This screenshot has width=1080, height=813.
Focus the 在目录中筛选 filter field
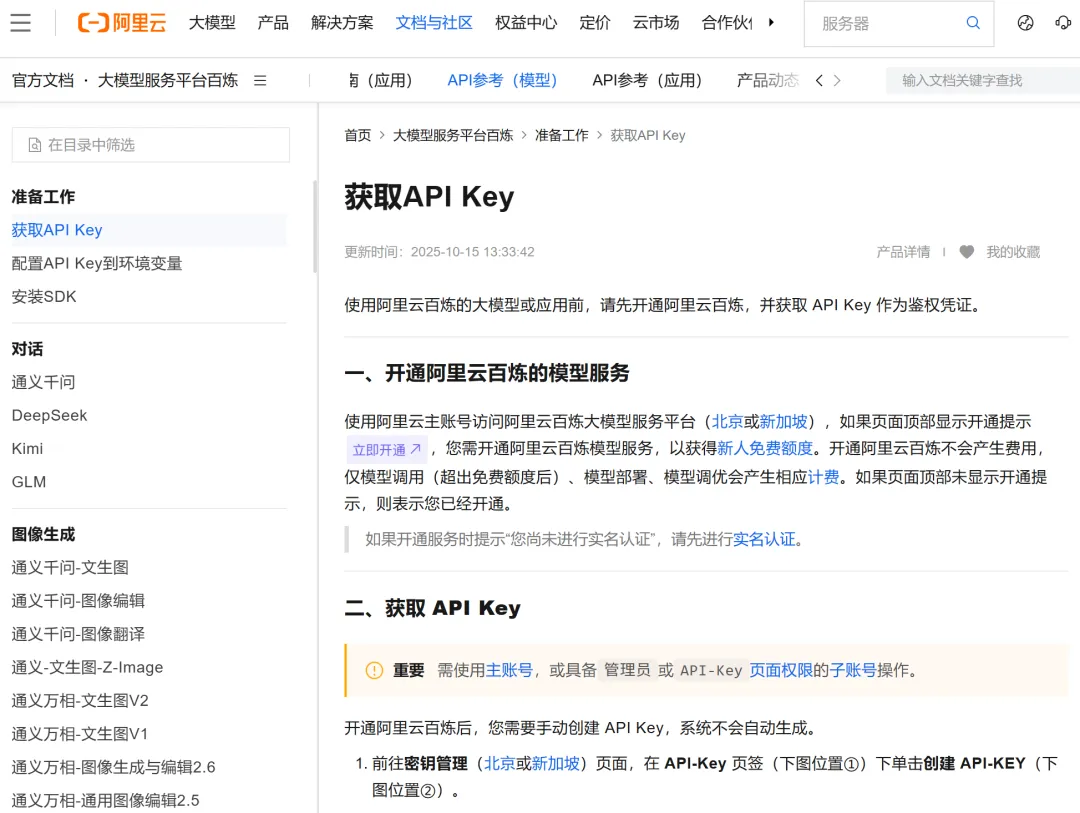(151, 145)
